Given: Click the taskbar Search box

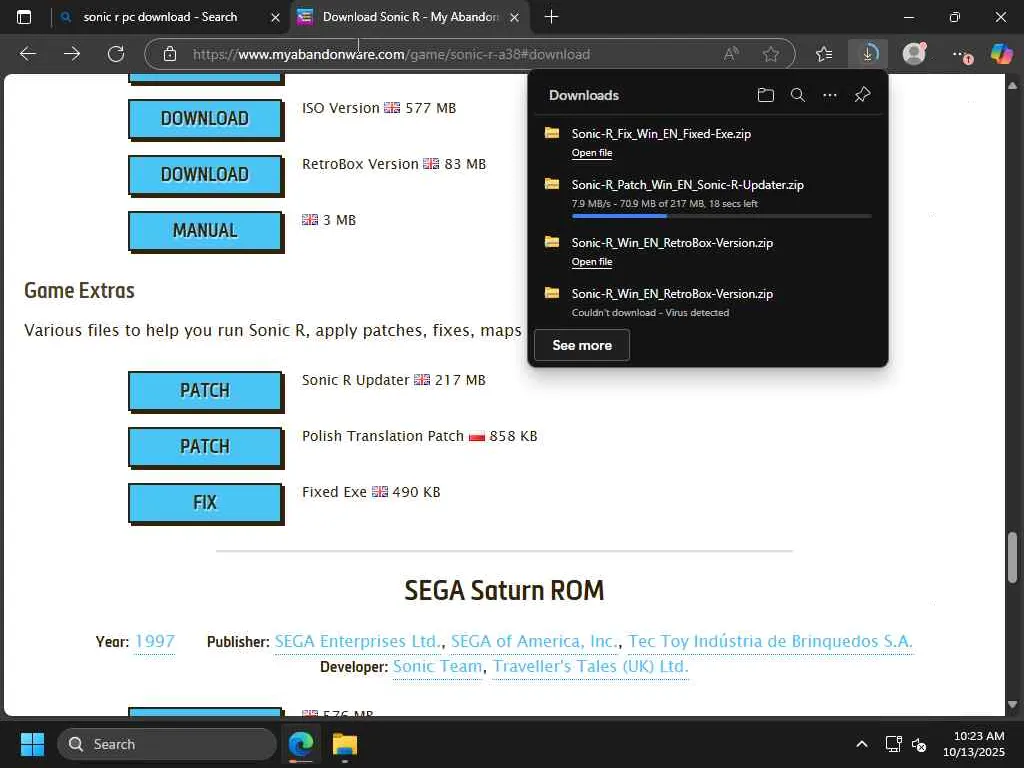Looking at the screenshot, I should coord(168,744).
